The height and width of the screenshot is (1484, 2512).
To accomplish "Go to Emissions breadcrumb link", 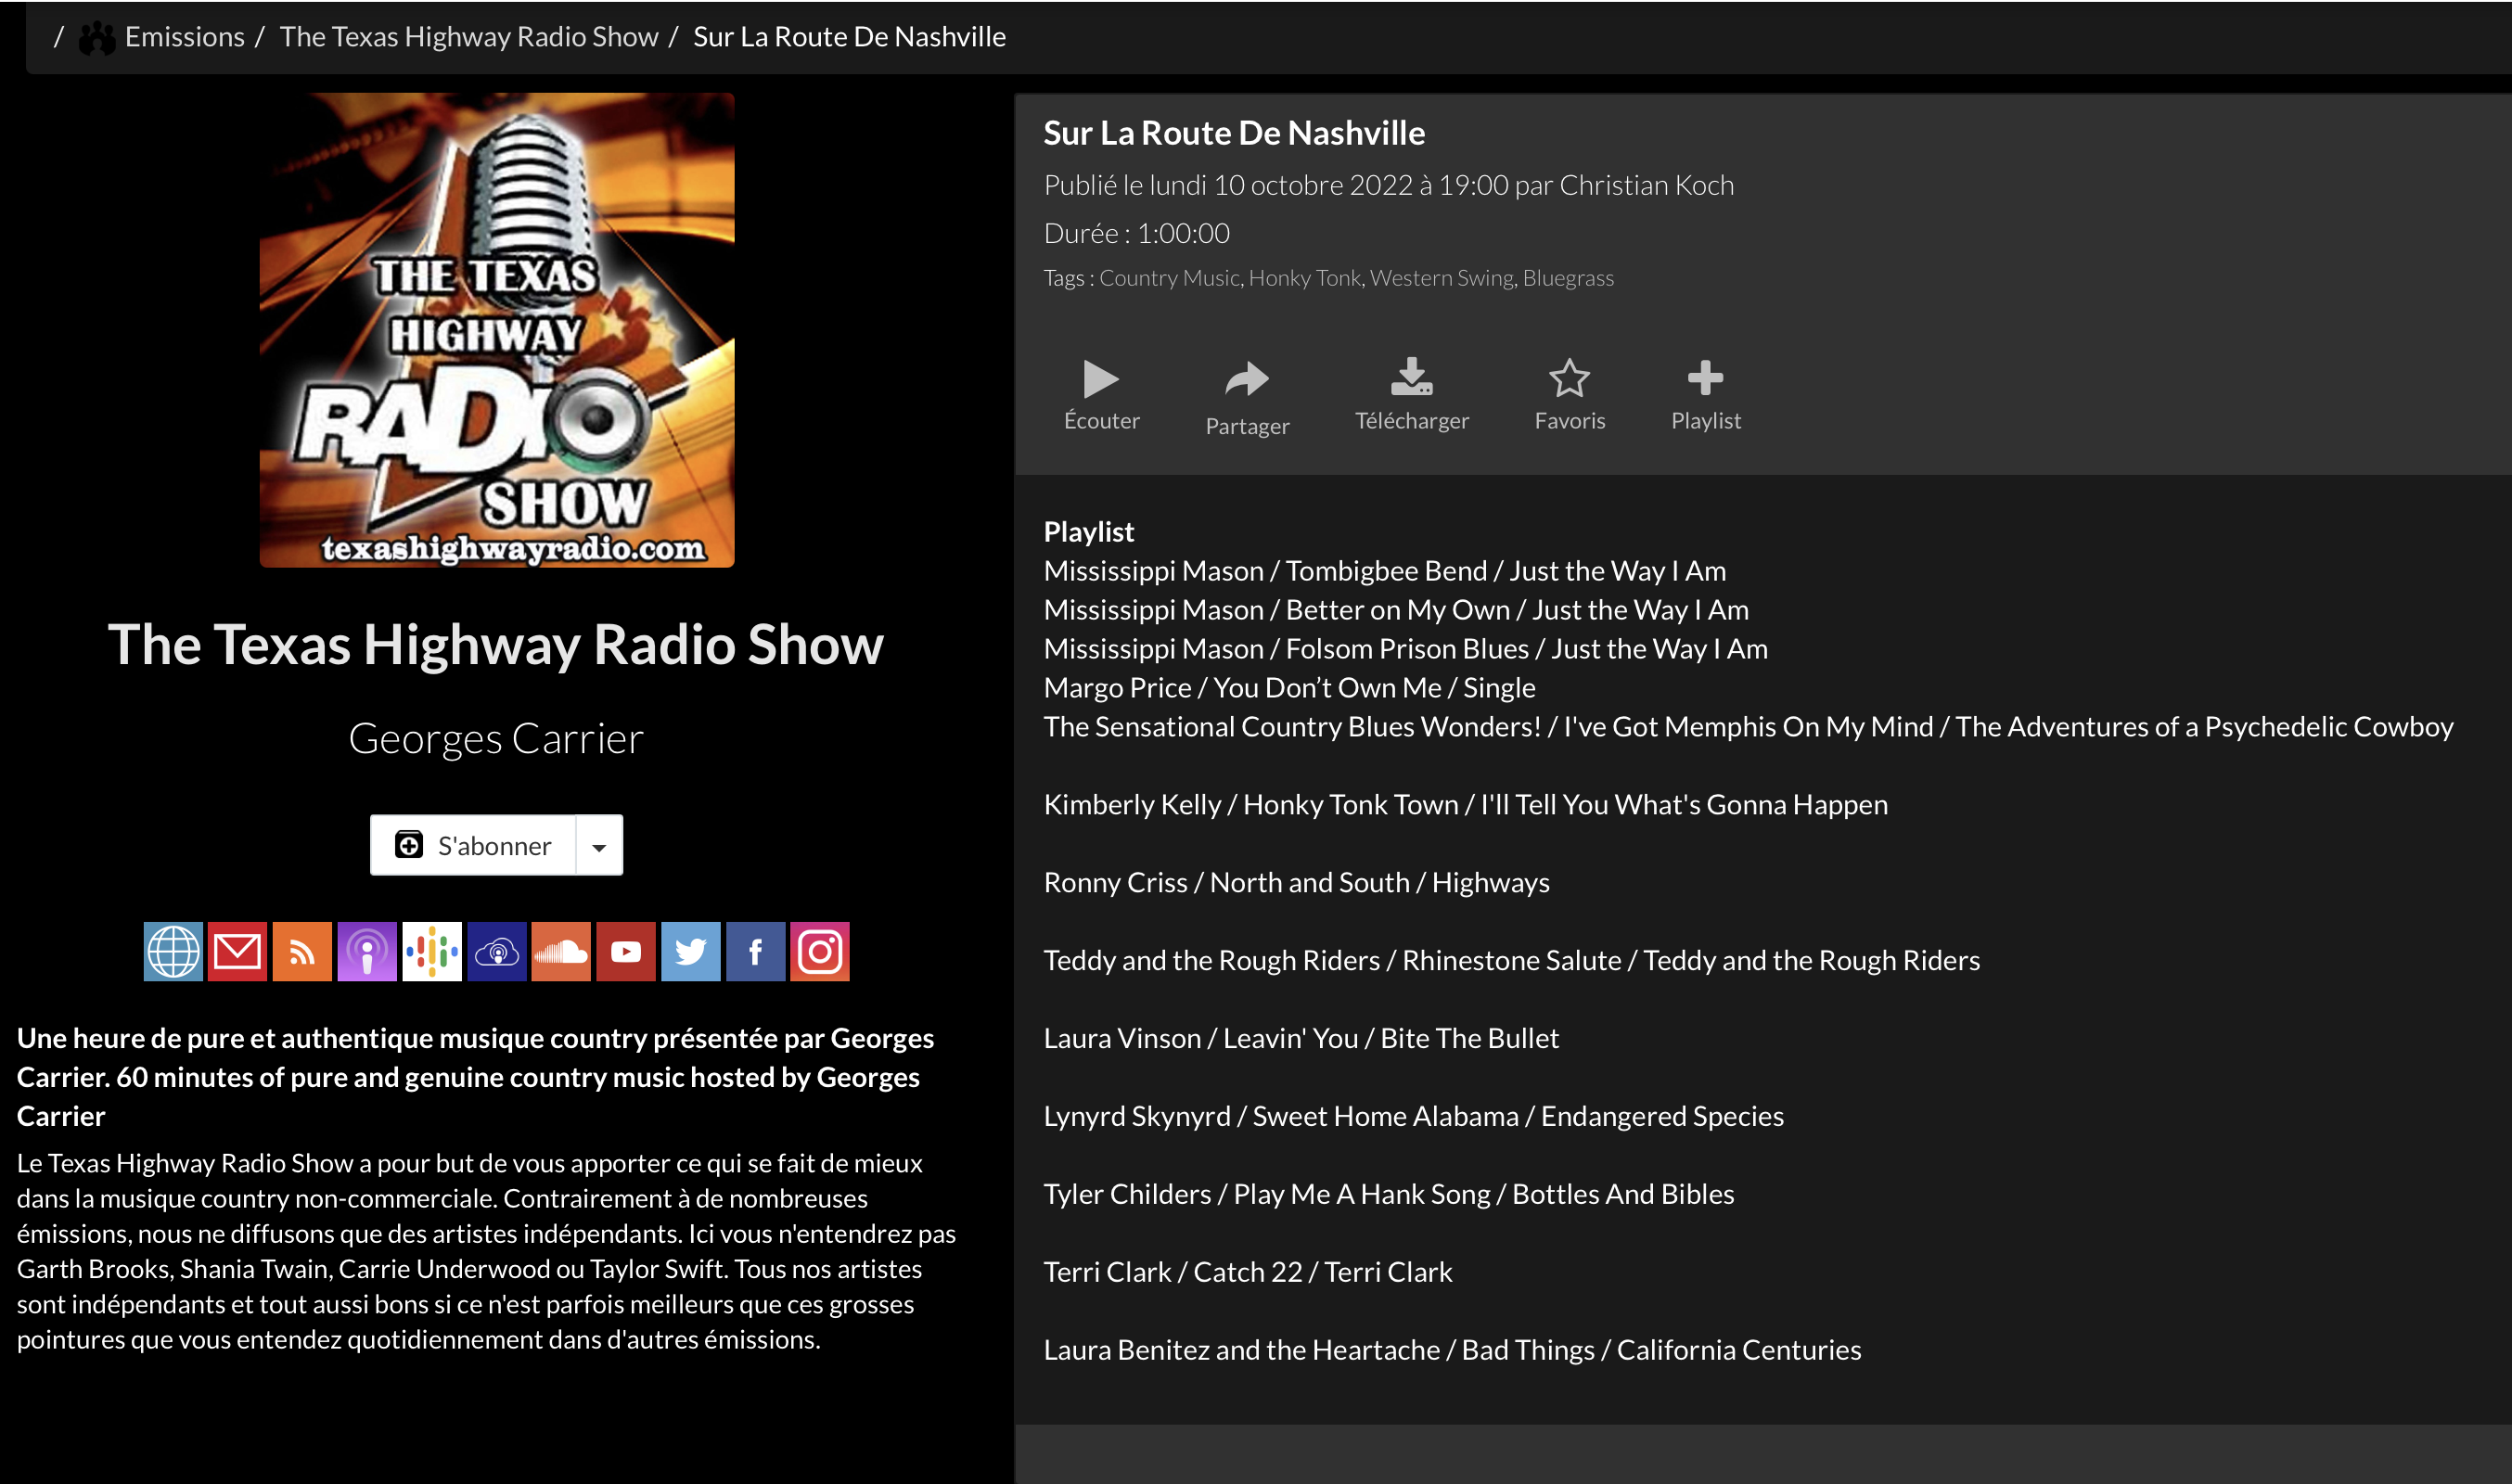I will 185,37.
